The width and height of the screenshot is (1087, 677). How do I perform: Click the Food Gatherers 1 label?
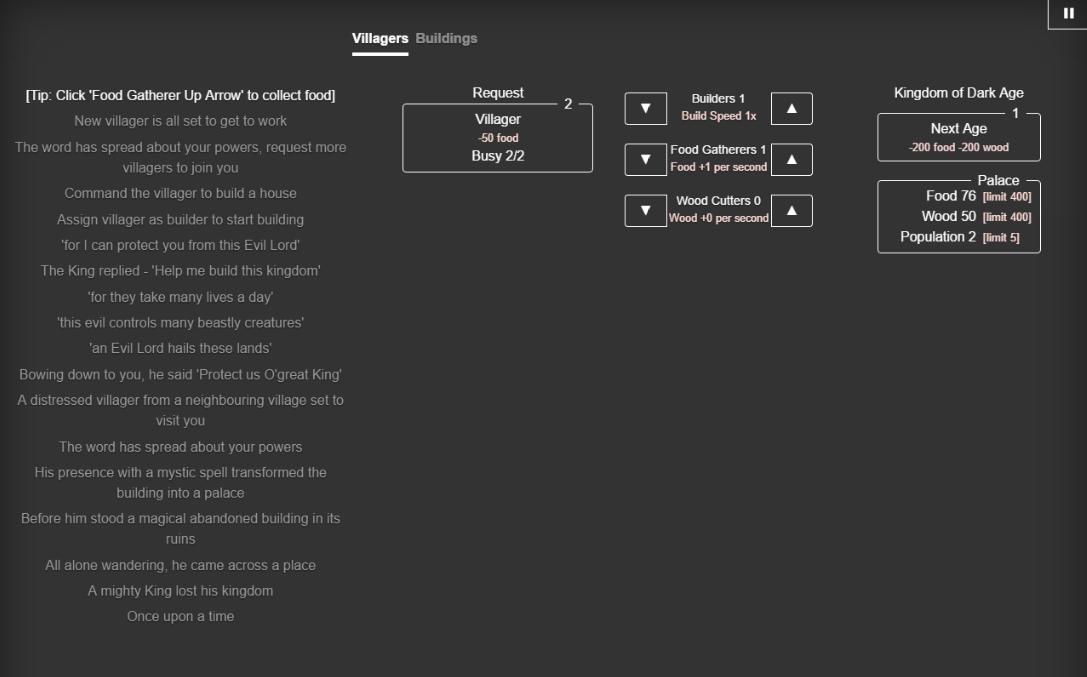[718, 150]
